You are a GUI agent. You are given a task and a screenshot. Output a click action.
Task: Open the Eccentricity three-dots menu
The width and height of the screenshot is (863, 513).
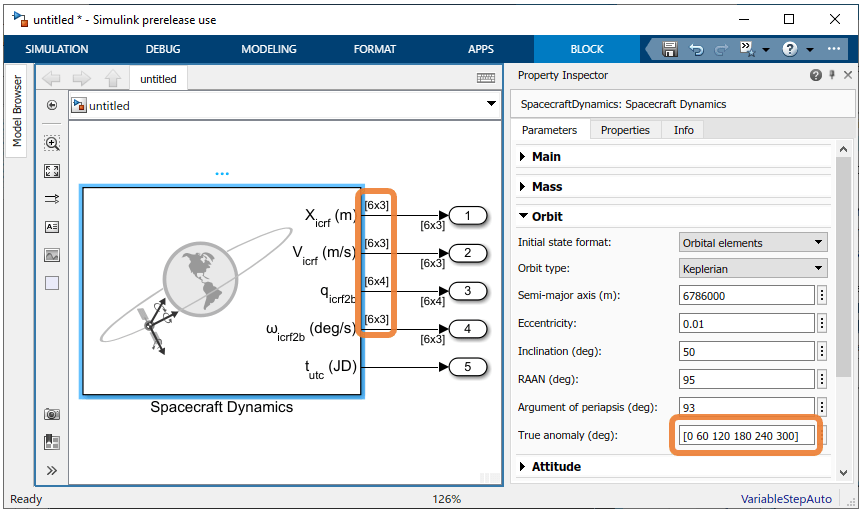coord(822,324)
